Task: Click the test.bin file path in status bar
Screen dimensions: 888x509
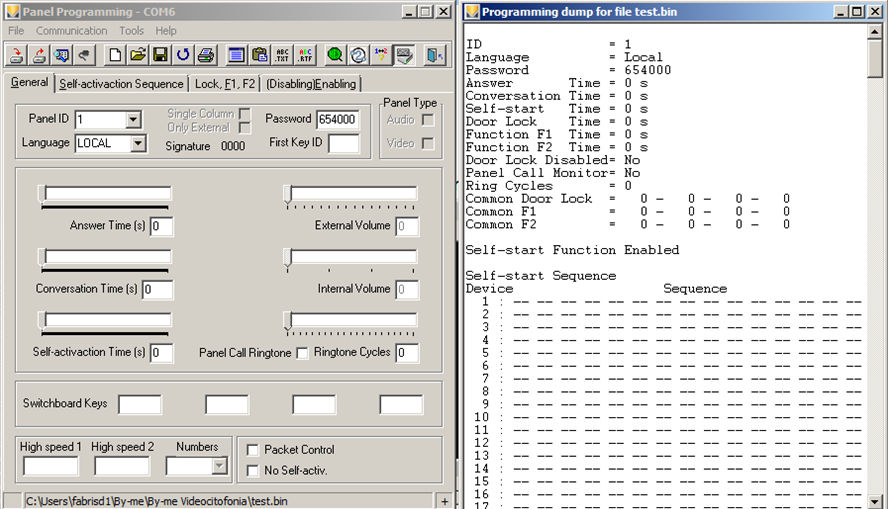Action: [157, 501]
